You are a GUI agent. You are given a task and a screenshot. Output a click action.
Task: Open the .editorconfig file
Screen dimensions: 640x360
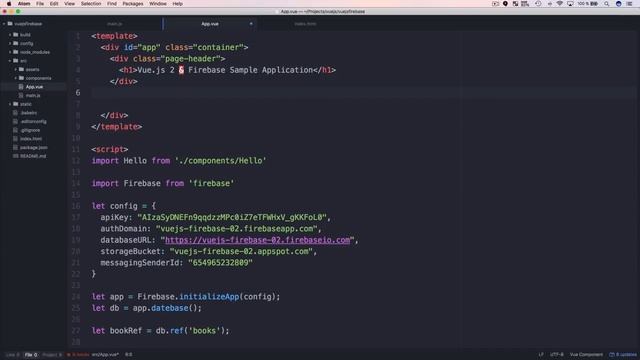(x=33, y=122)
